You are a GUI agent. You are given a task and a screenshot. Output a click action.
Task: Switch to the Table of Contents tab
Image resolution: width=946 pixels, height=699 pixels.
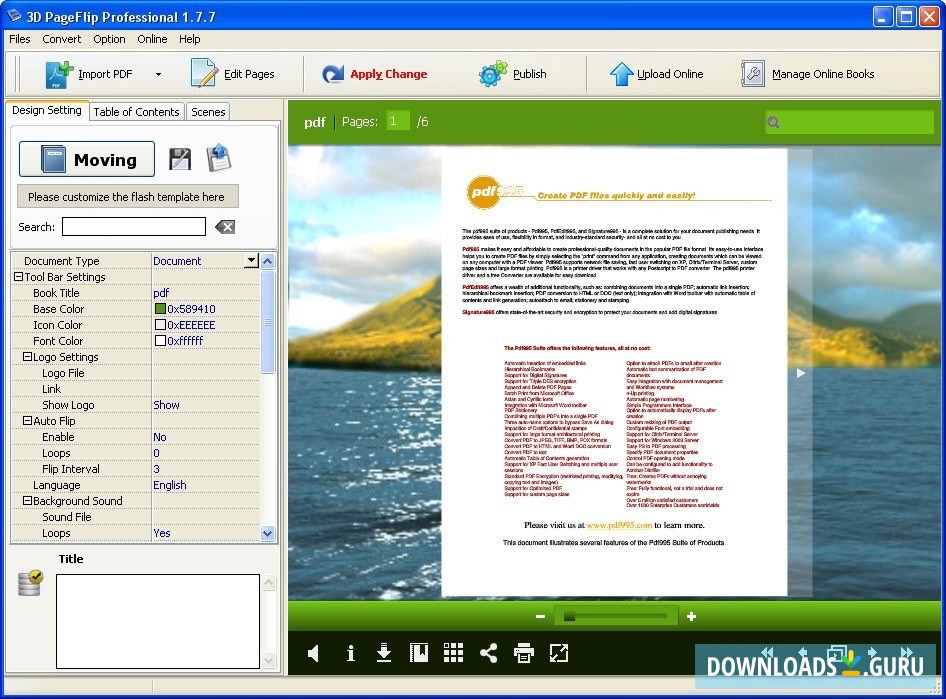point(136,111)
